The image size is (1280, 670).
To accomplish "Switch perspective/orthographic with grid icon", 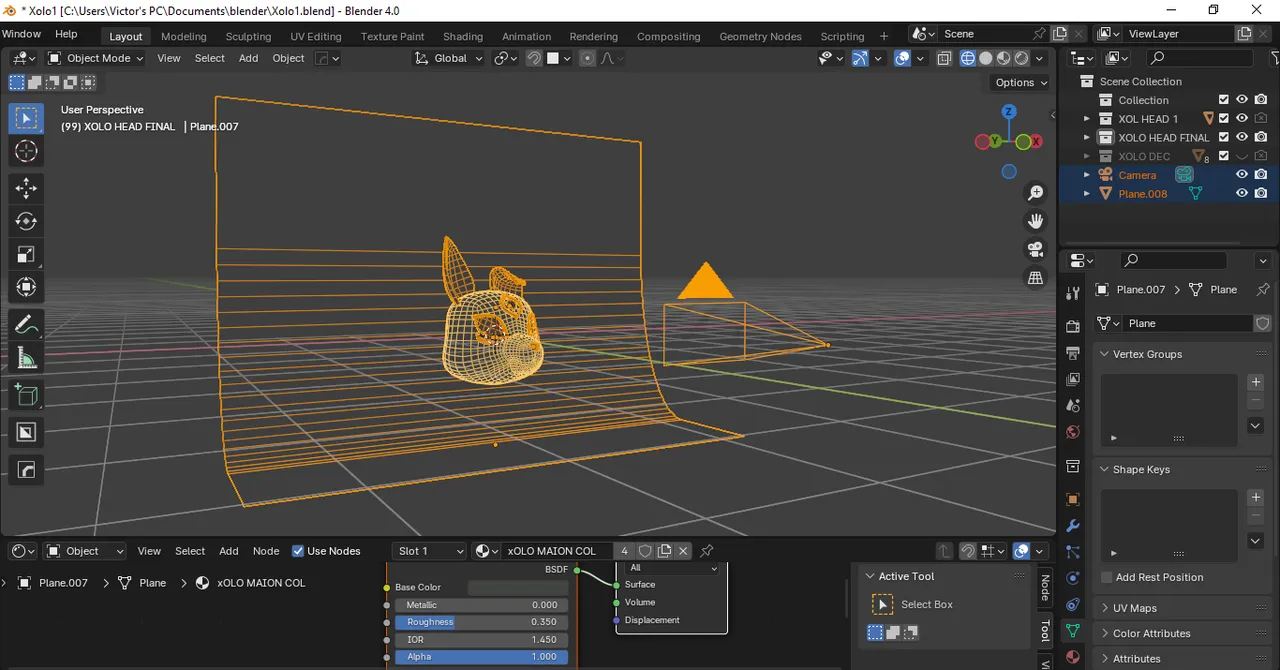I will coord(1036,277).
